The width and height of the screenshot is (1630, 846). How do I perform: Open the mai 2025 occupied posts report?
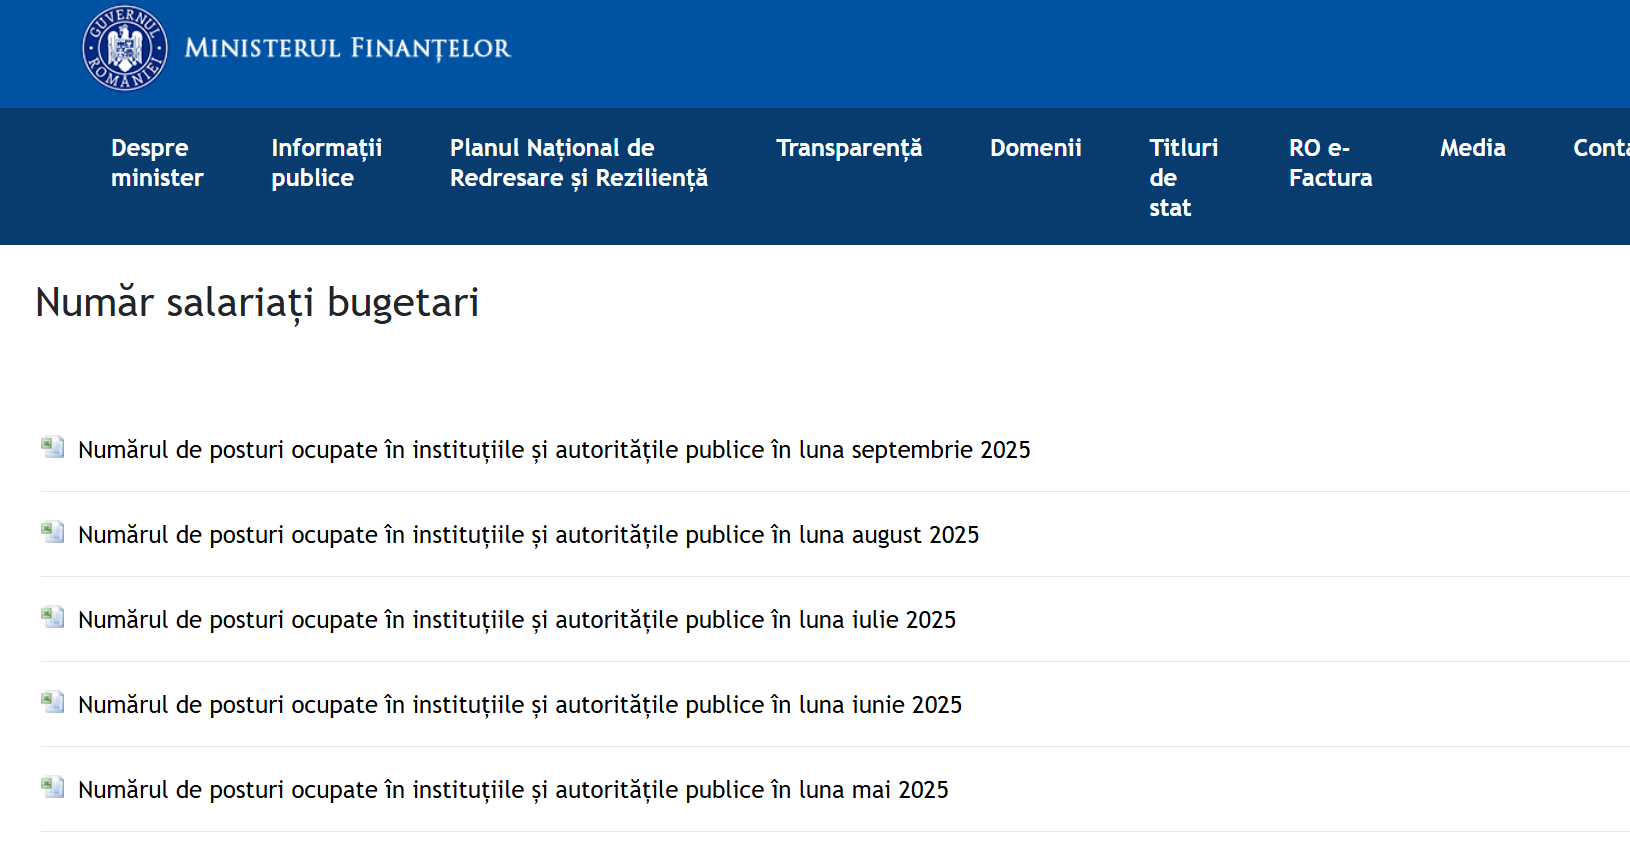click(513, 790)
